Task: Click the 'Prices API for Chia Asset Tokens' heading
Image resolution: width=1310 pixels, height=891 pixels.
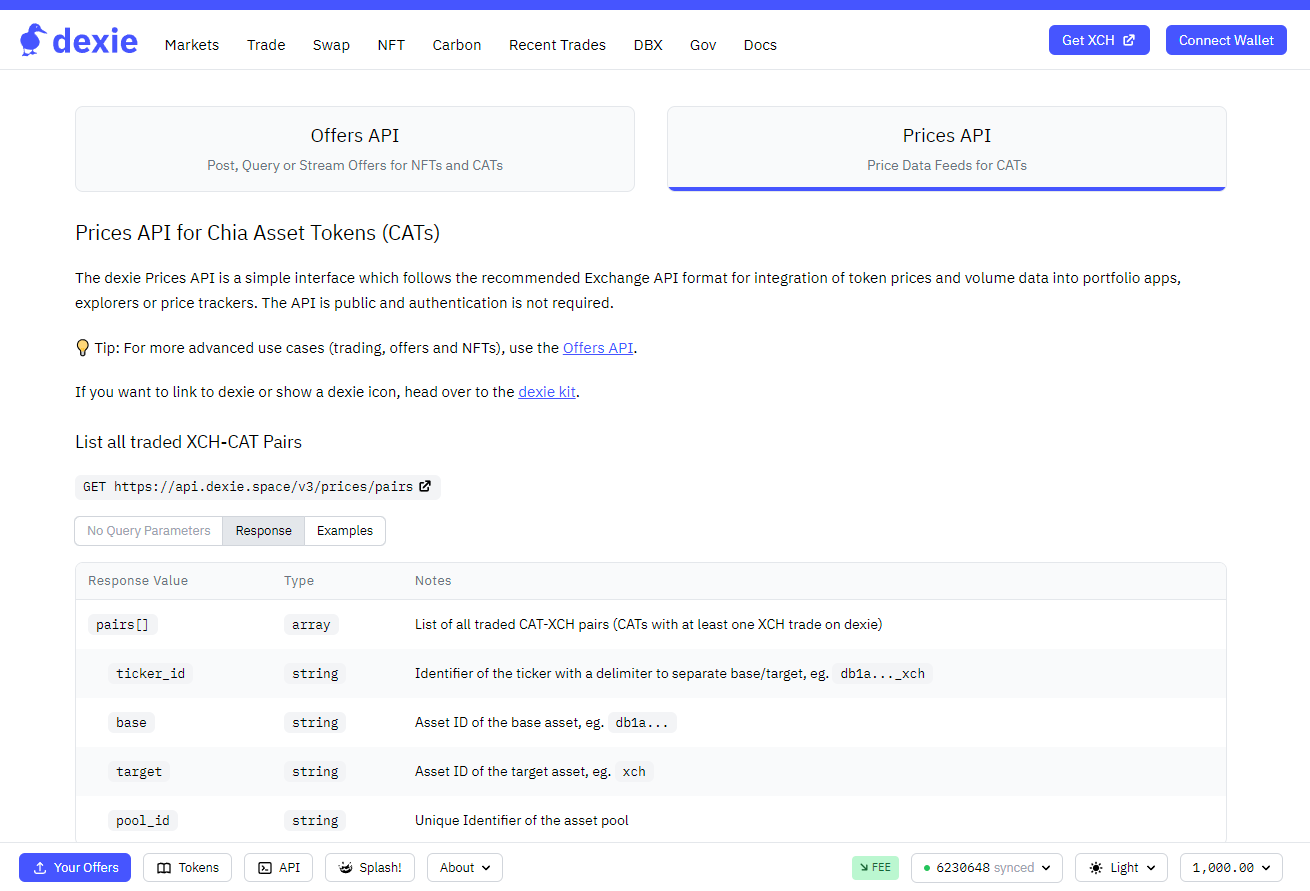Action: (257, 233)
